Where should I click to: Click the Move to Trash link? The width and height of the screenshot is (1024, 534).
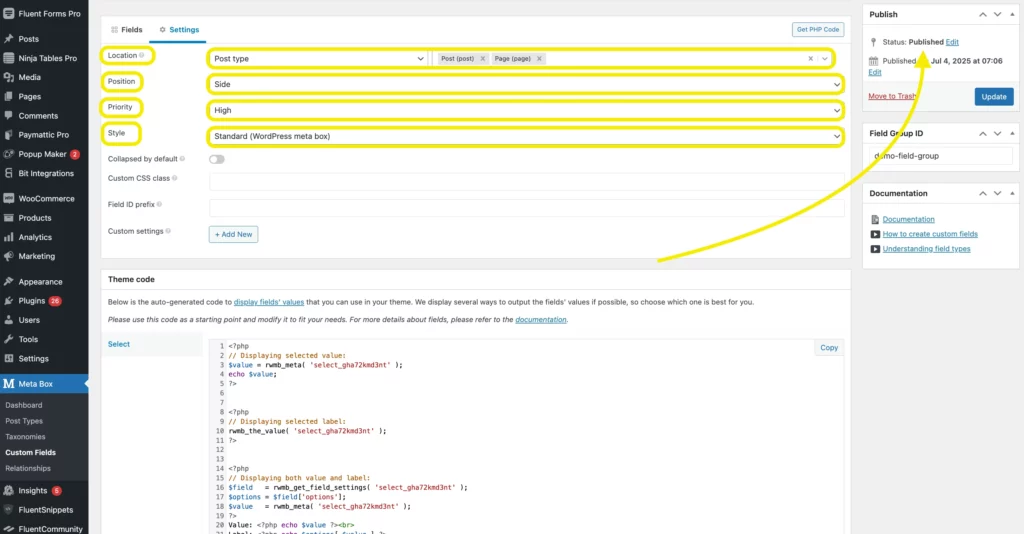point(892,96)
